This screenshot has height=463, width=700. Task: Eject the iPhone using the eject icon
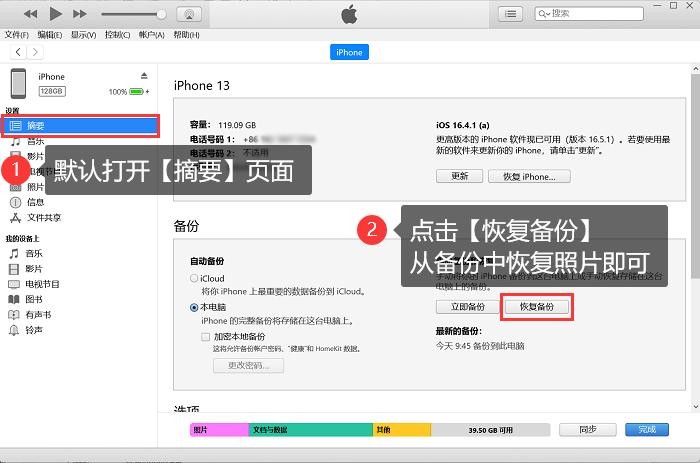coord(144,76)
